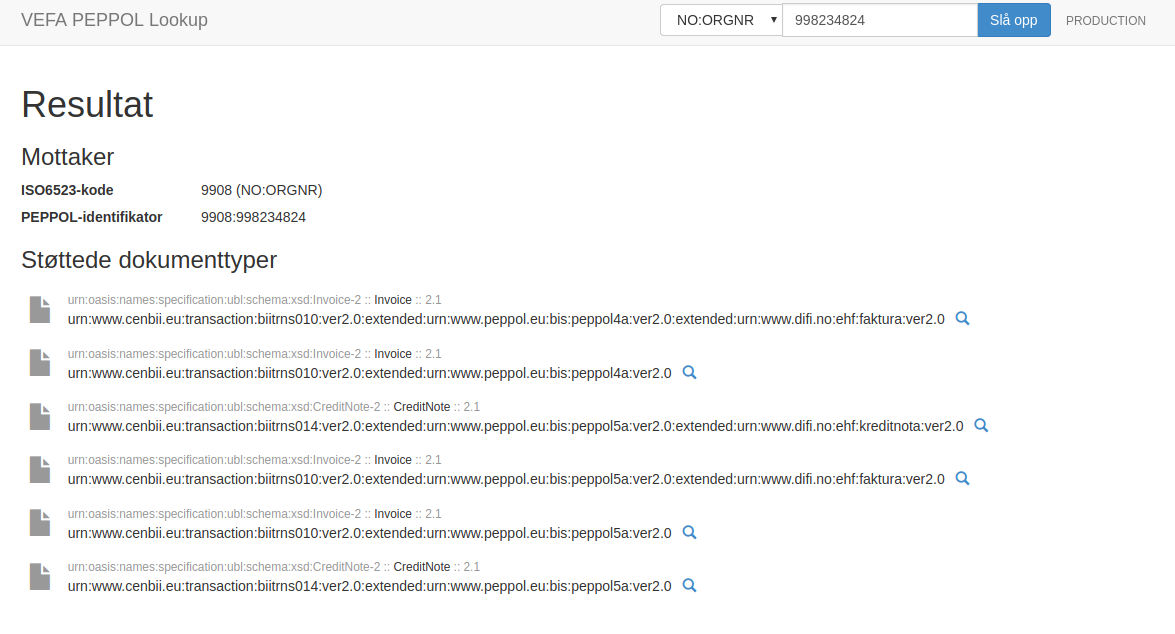Click magnifier for biitrns010 peppol5a:ver2.0 entry
This screenshot has height=634, width=1175.
click(689, 532)
